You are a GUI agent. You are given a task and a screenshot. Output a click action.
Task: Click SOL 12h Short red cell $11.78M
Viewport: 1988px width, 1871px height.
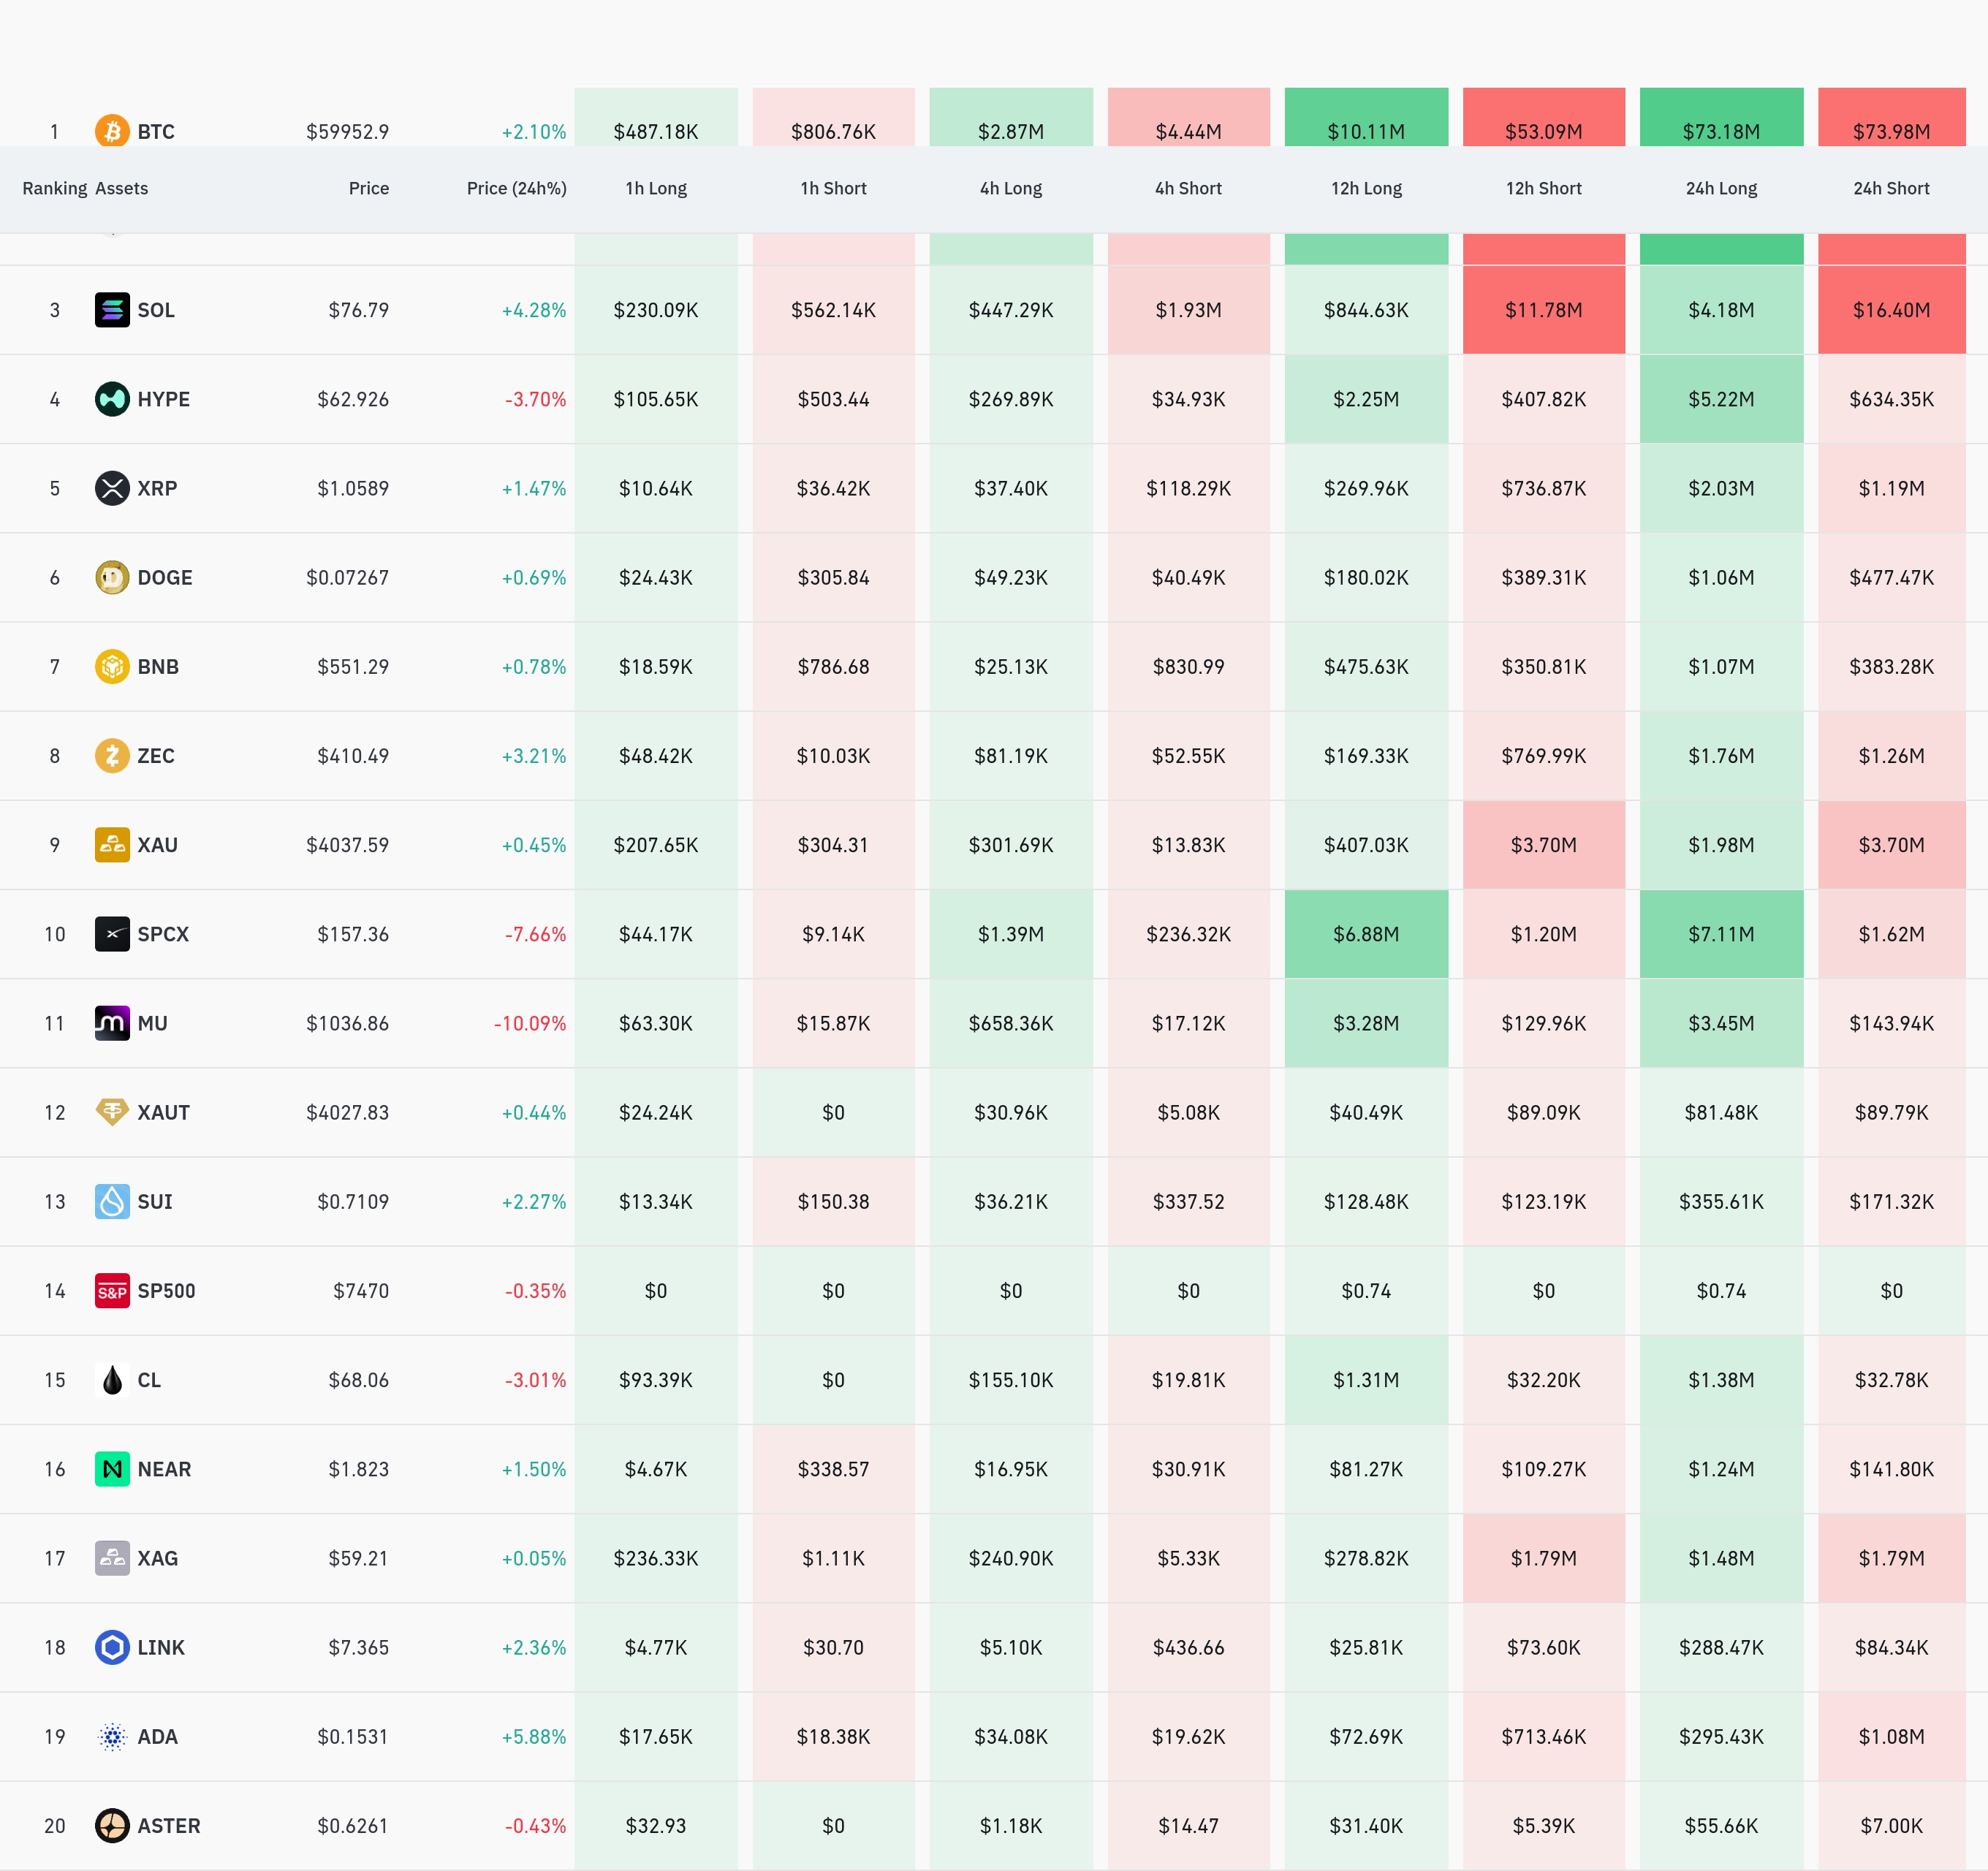point(1543,310)
